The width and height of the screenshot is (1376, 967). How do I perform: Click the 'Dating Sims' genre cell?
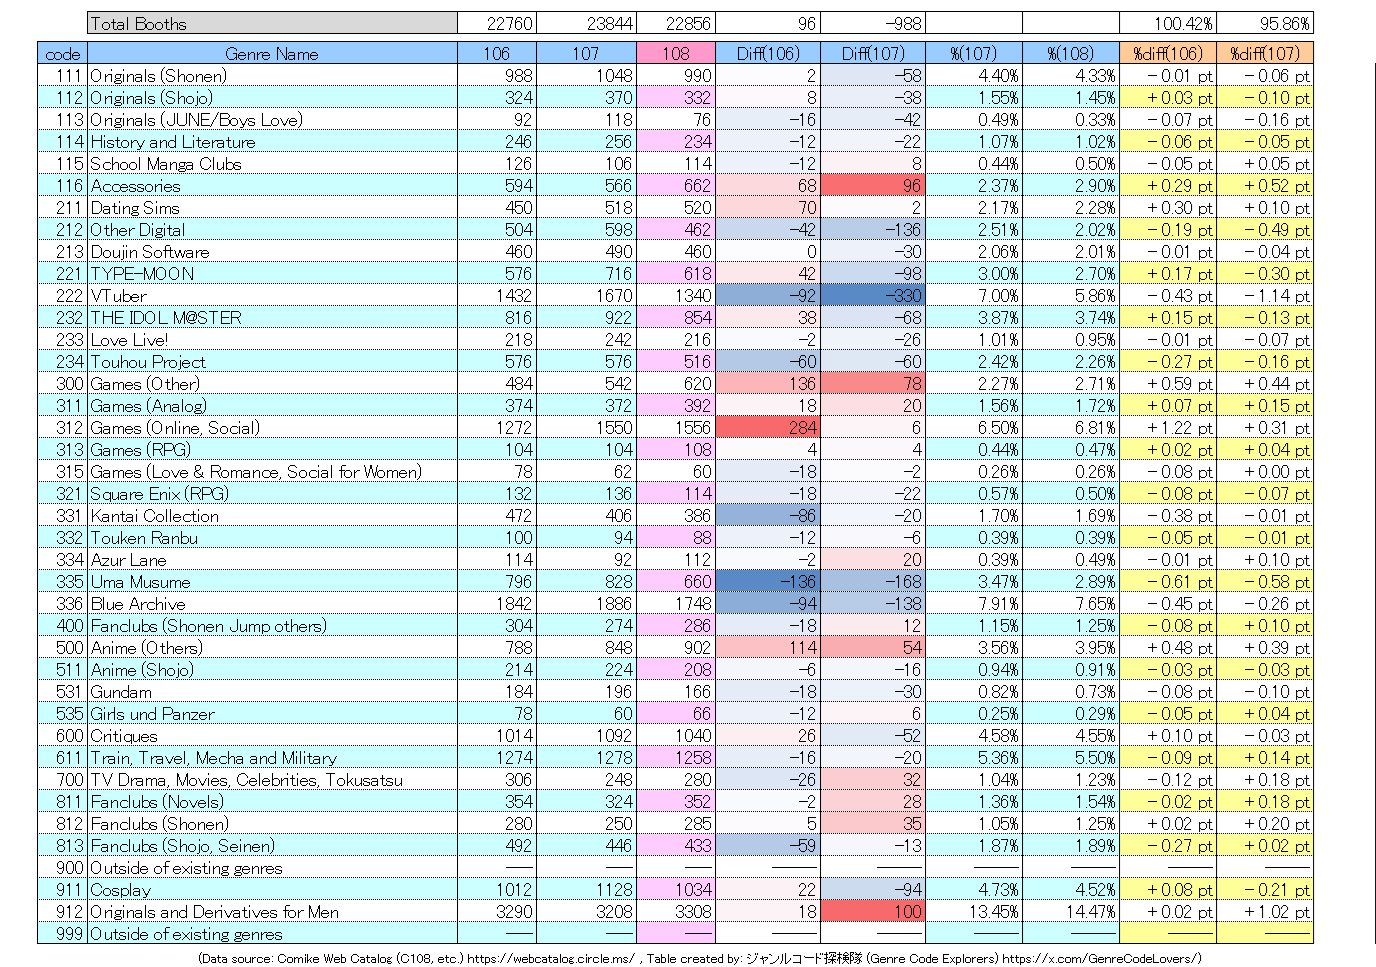[x=272, y=208]
